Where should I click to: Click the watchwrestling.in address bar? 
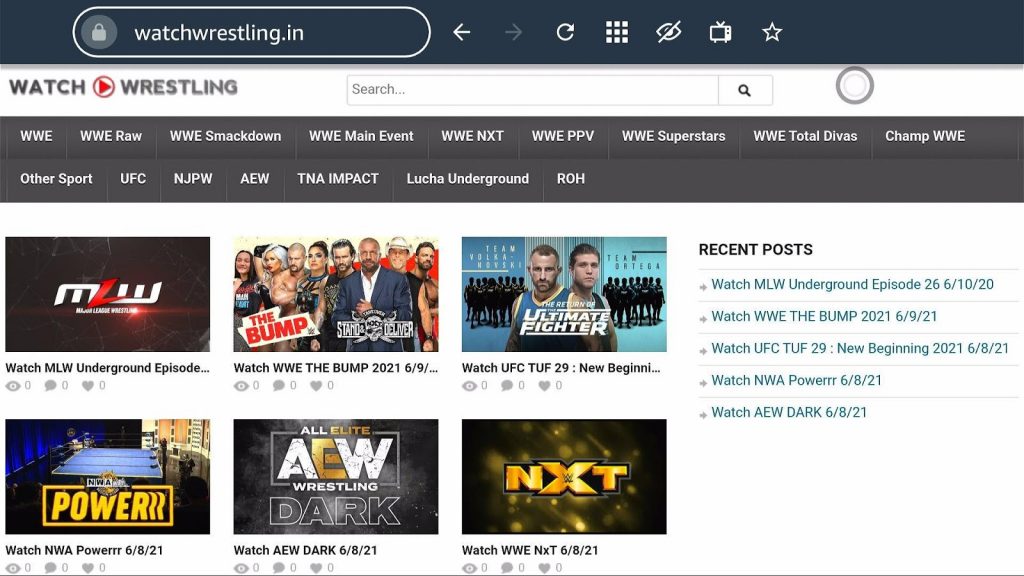[x=251, y=32]
